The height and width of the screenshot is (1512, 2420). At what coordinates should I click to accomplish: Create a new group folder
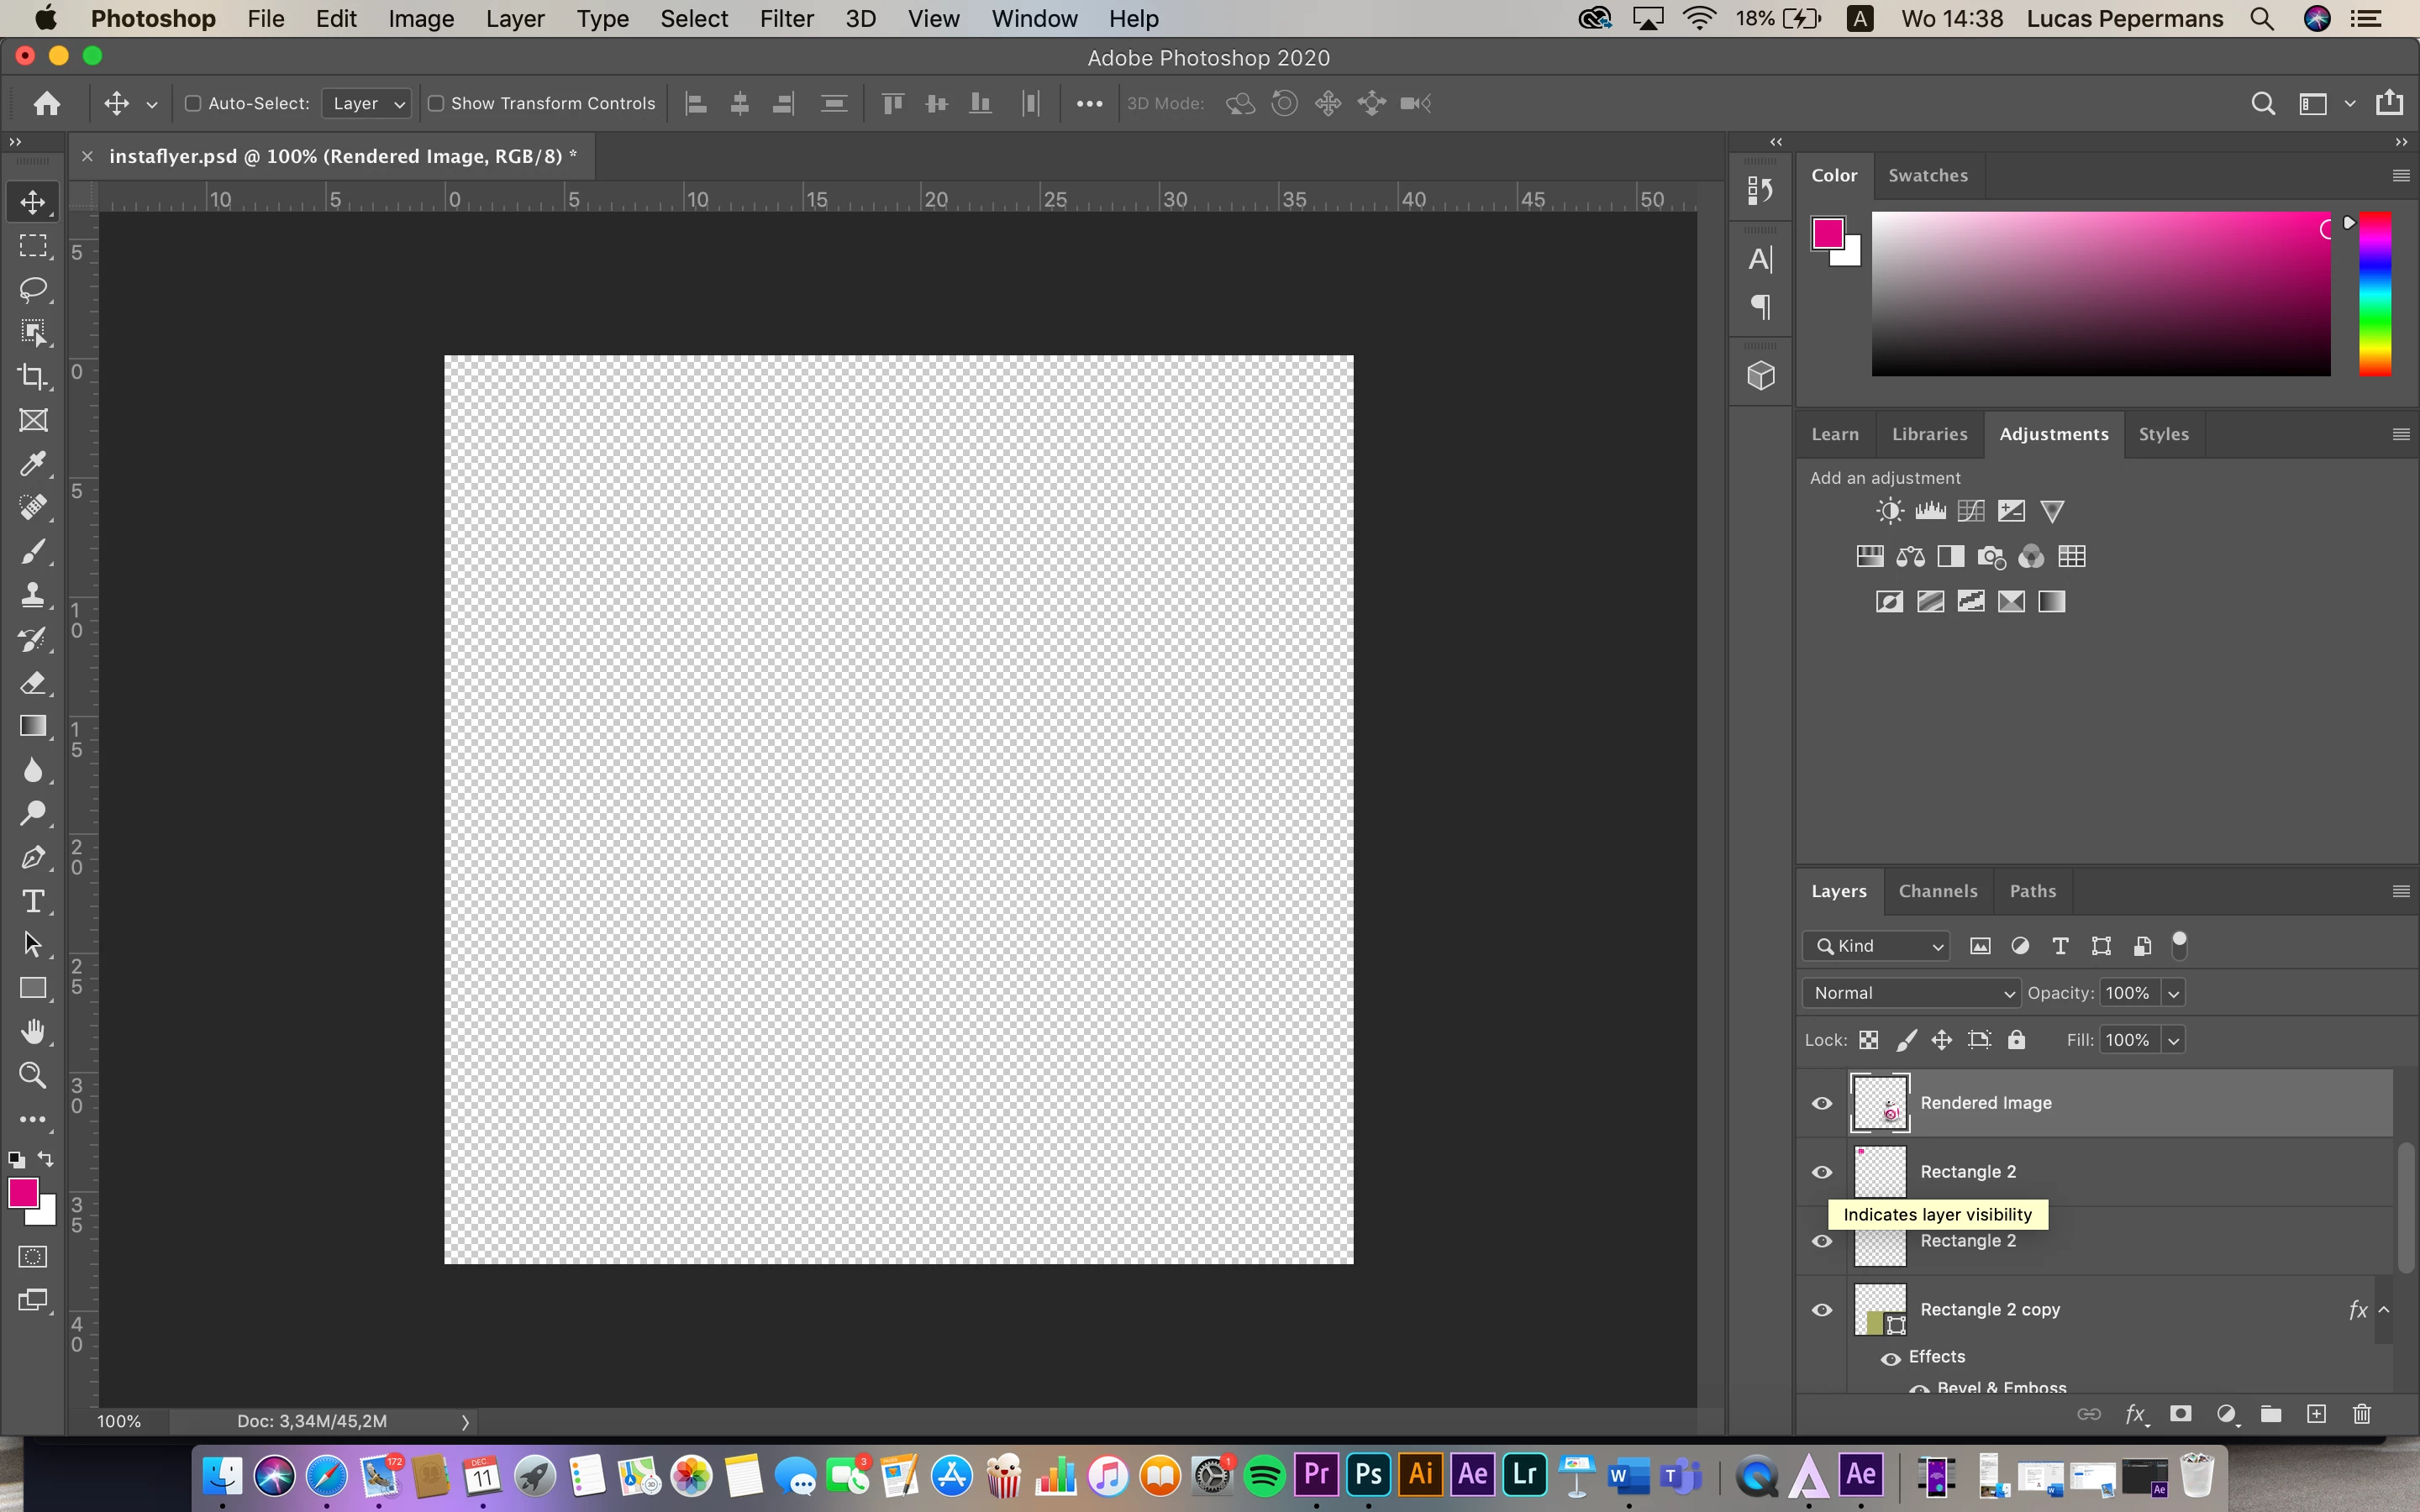[x=2270, y=1413]
